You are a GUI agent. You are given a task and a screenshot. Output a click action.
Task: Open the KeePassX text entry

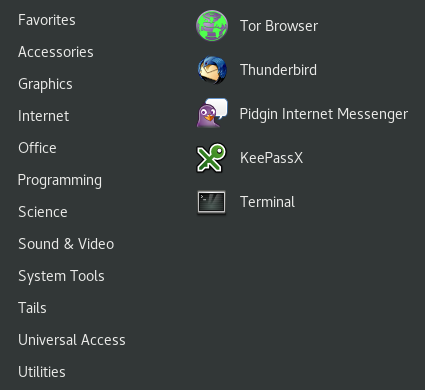point(271,158)
